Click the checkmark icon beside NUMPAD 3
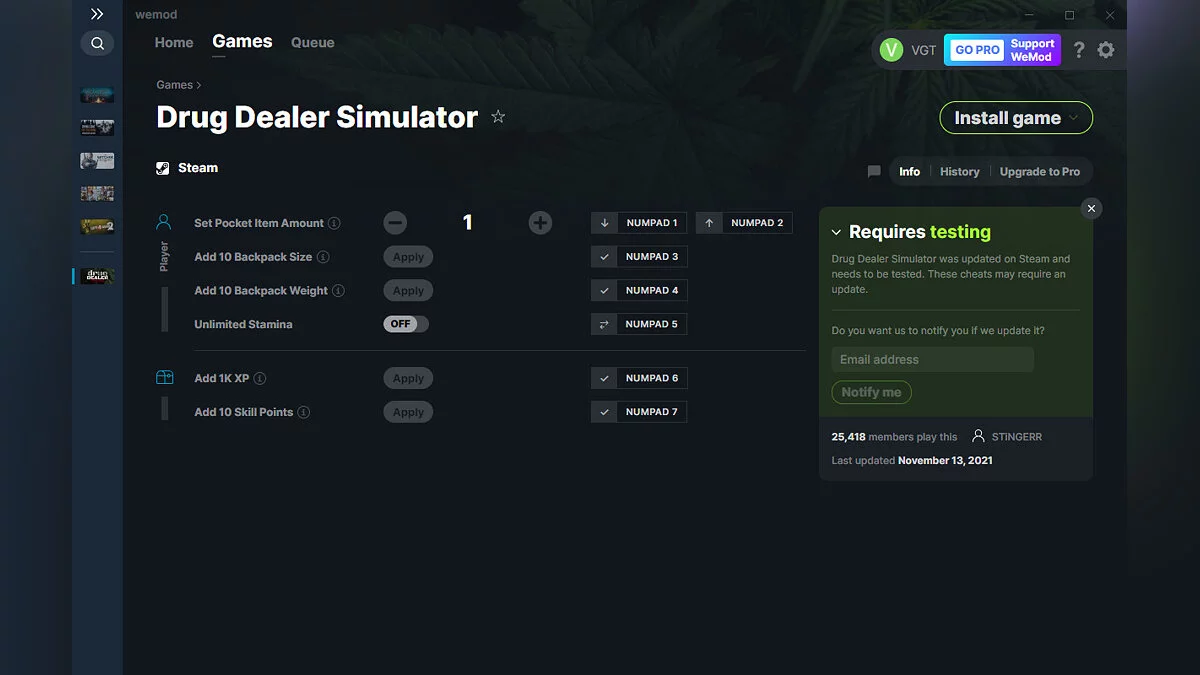This screenshot has height=675, width=1200. coord(604,257)
